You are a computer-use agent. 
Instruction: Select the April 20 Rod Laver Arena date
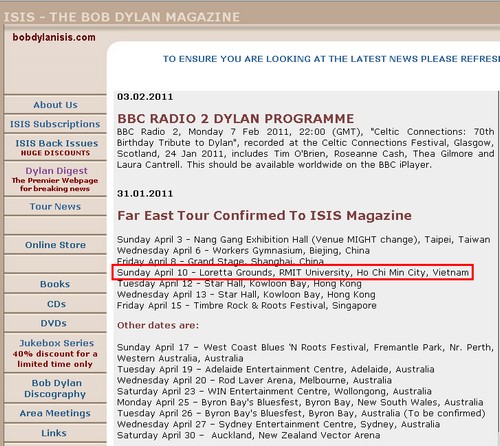click(x=254, y=380)
